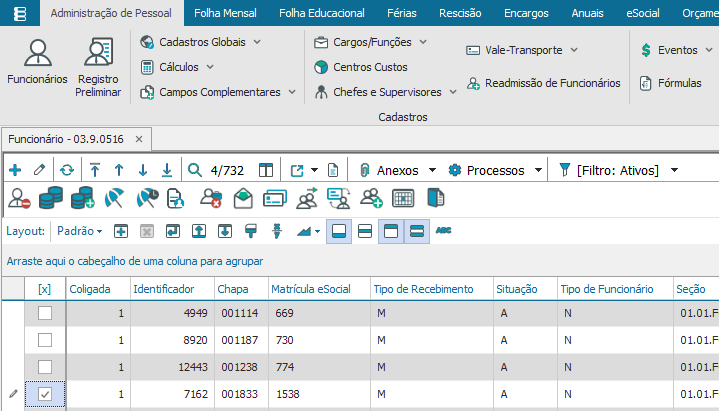This screenshot has height=411, width=719.
Task: Open the Funcionários ribbon icon
Action: click(x=37, y=67)
